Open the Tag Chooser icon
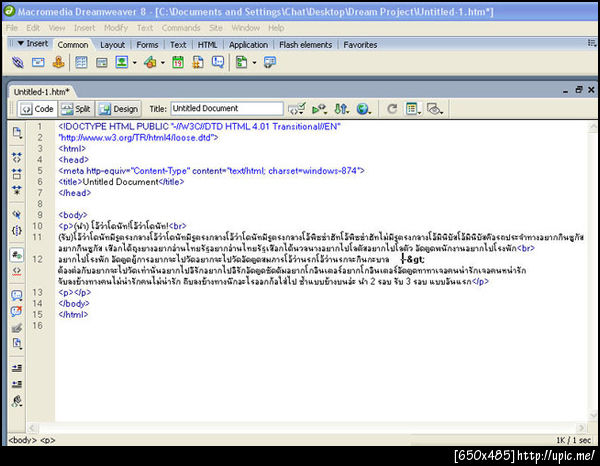Image resolution: width=600 pixels, height=466 pixels. tap(270, 62)
